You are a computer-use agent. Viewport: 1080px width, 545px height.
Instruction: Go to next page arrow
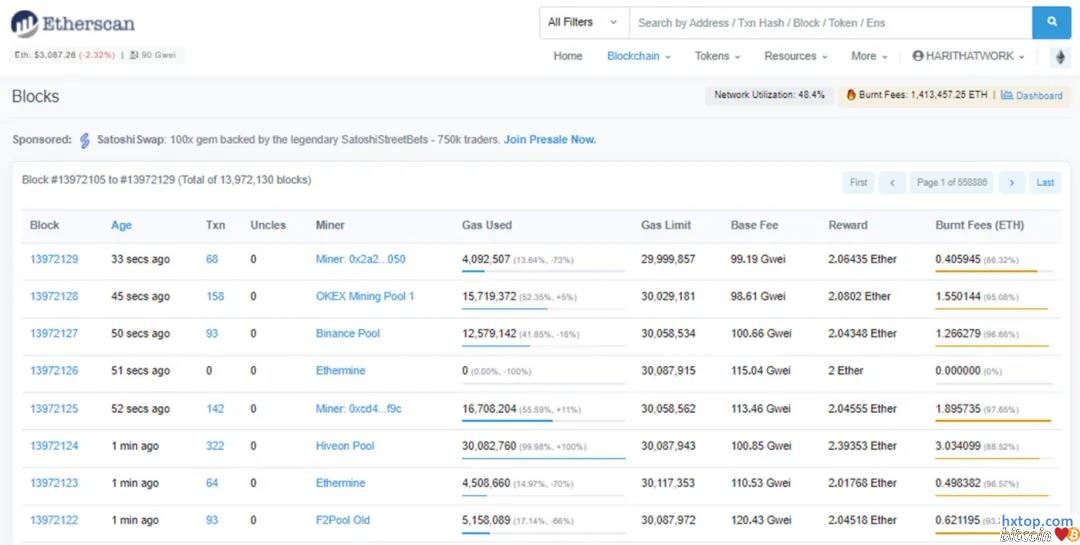click(1012, 182)
